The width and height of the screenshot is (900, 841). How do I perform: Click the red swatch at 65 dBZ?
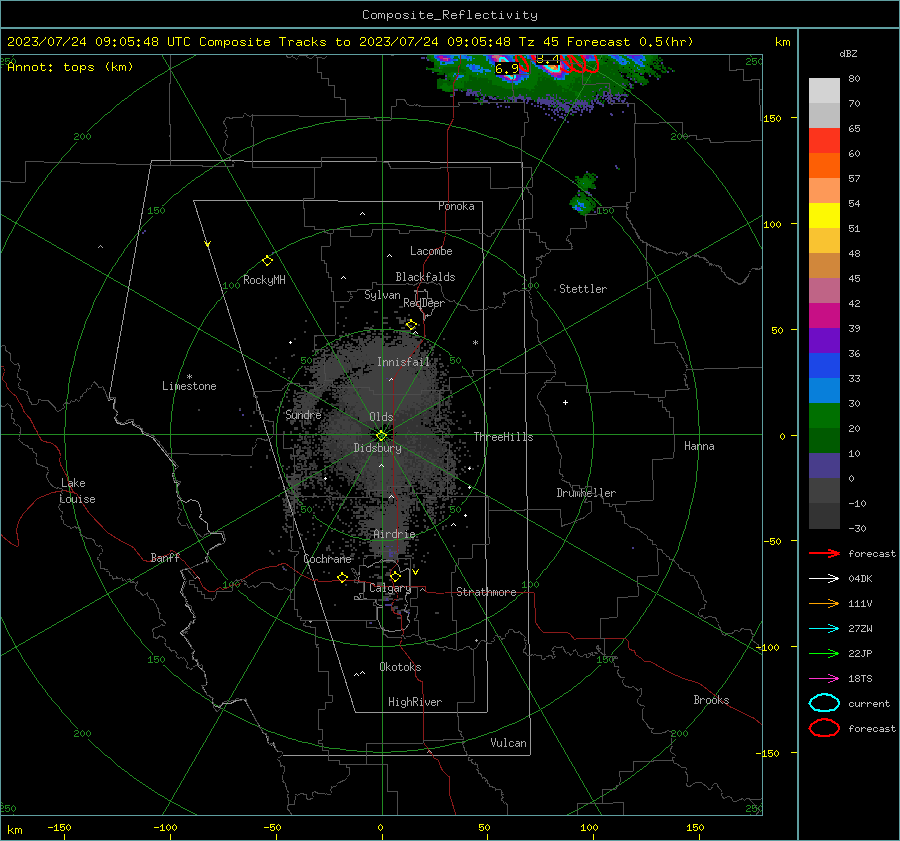(824, 140)
